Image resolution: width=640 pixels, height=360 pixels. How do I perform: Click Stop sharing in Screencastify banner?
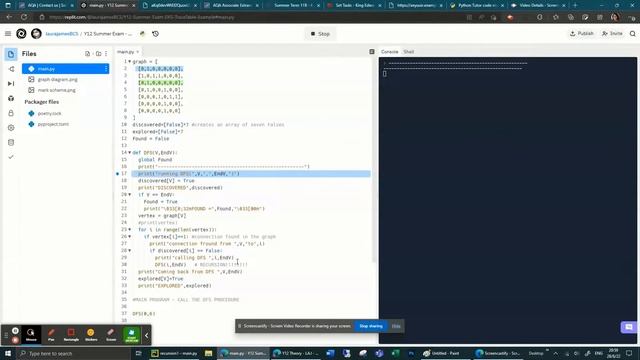pyautogui.click(x=371, y=326)
